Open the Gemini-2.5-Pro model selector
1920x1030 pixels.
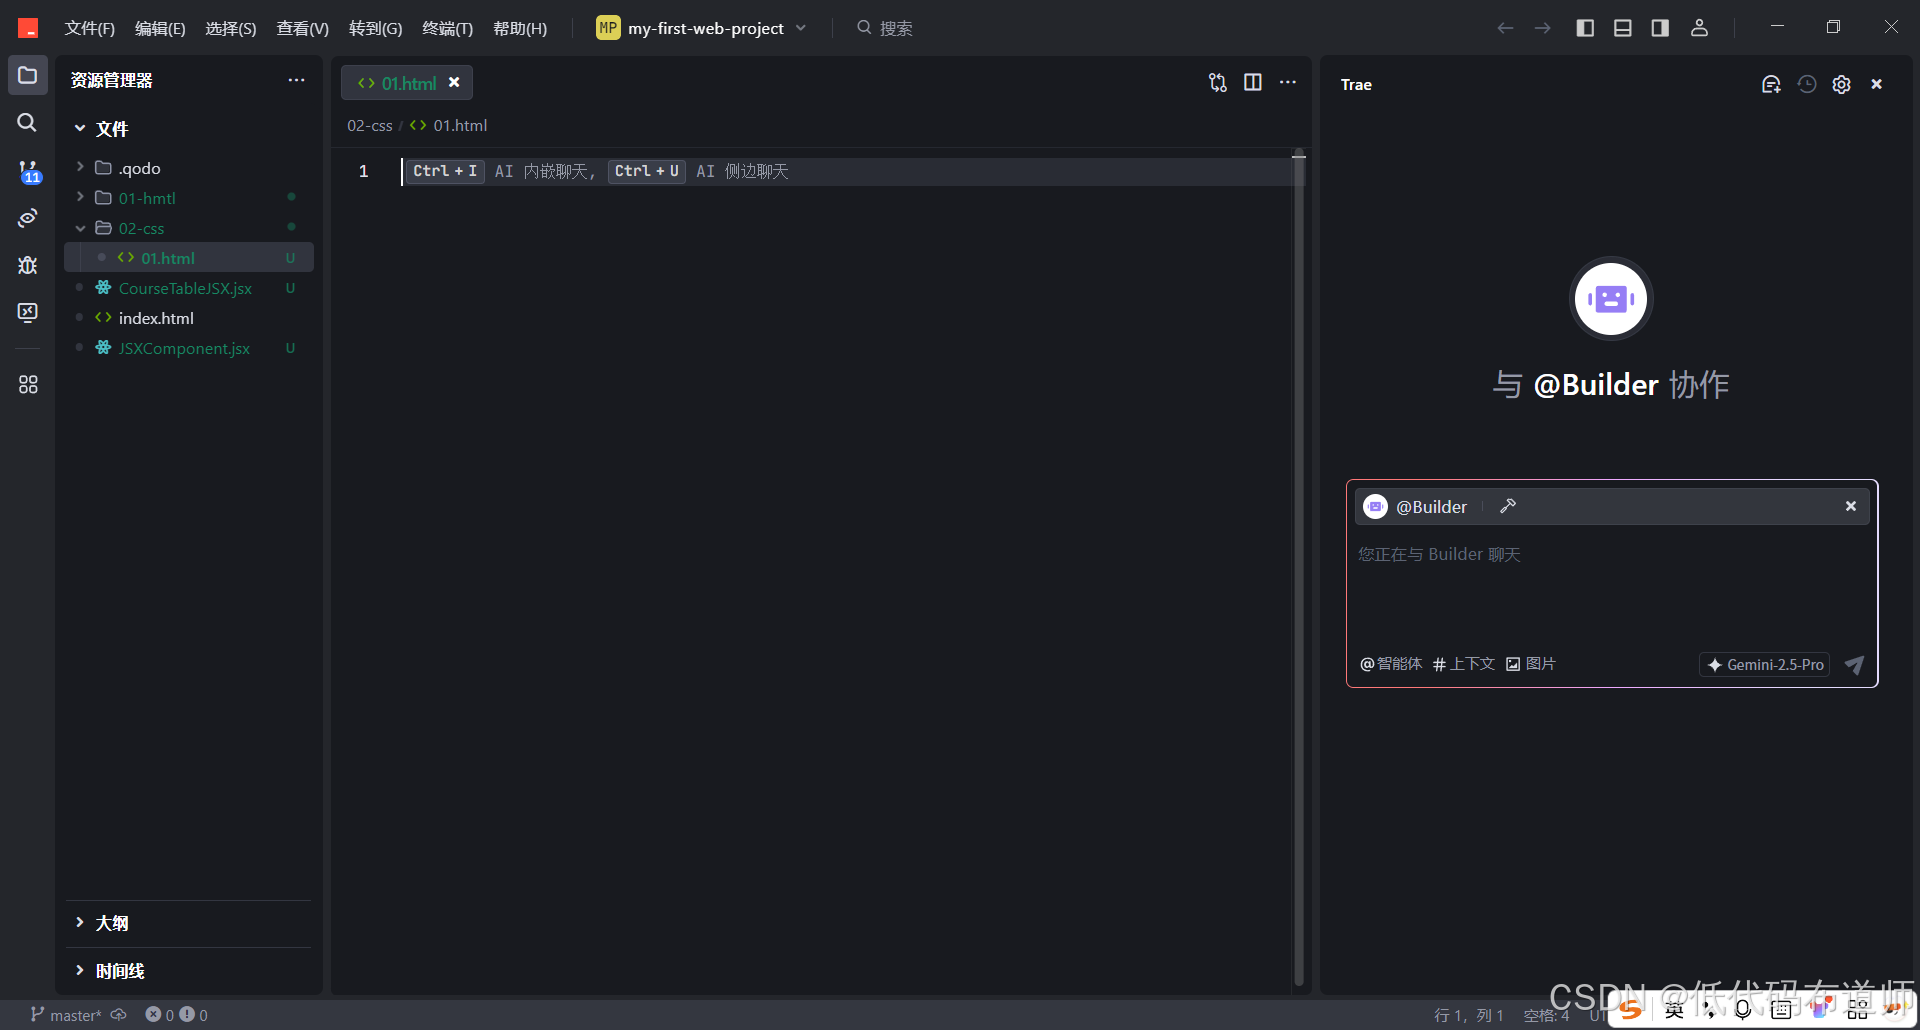coord(1765,665)
